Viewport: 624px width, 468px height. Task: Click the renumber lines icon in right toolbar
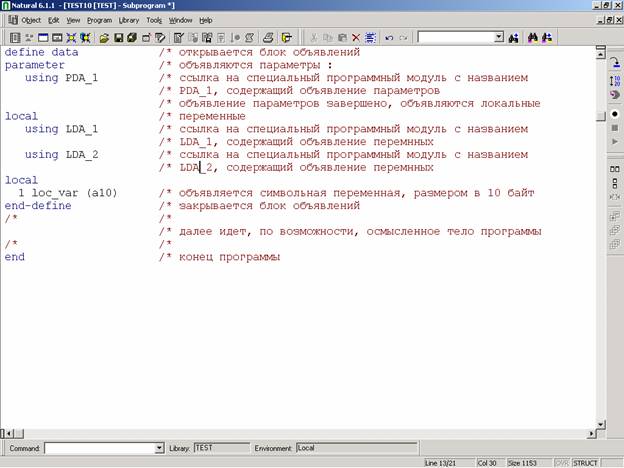[614, 79]
